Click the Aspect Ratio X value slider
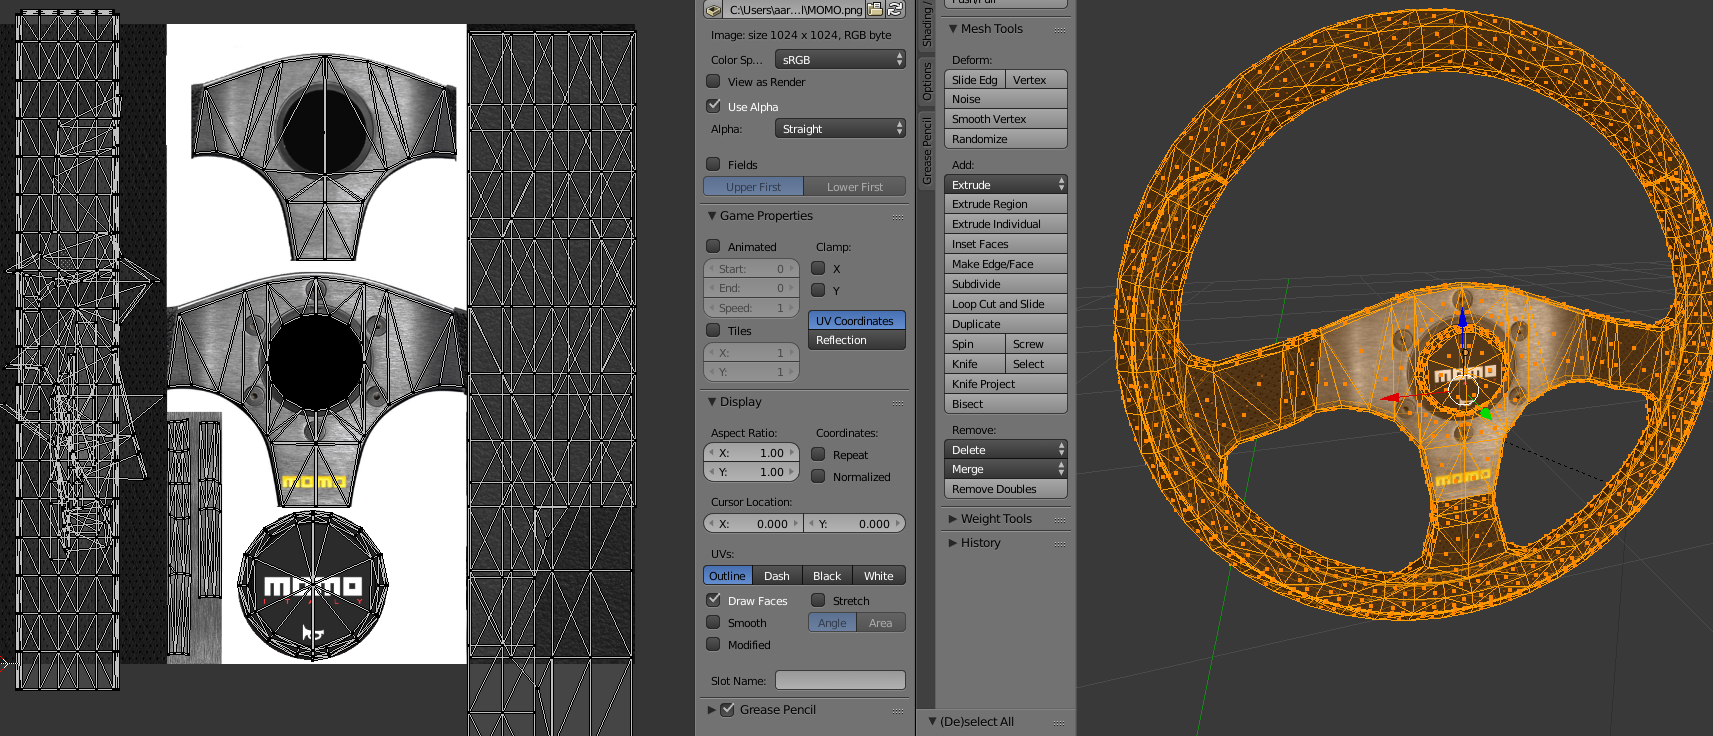 tap(752, 453)
